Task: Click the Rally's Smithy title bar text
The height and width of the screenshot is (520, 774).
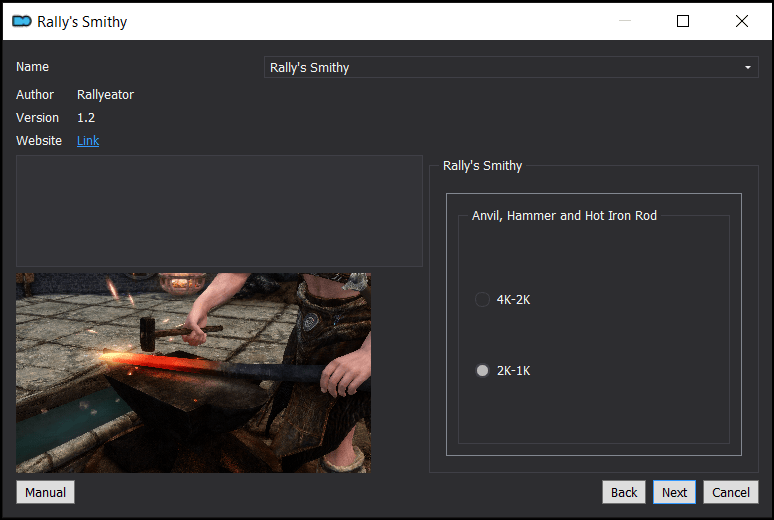Action: tap(82, 22)
